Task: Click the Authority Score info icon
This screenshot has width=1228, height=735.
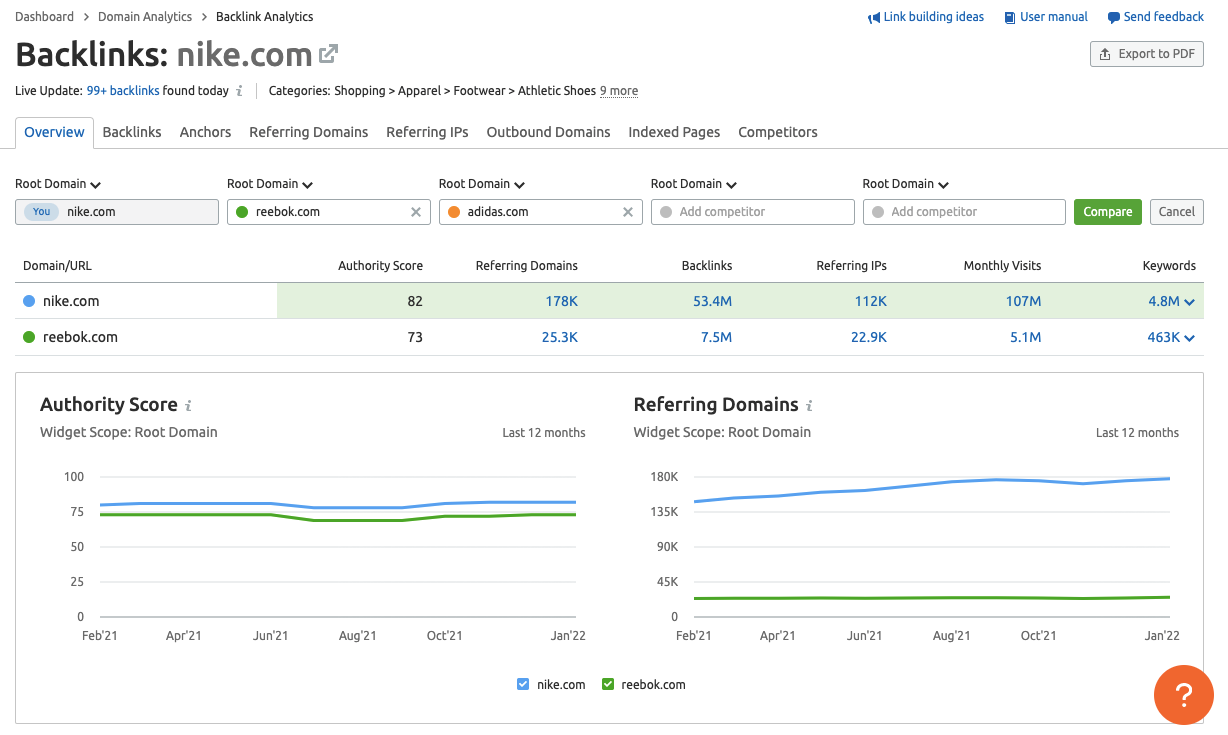Action: coord(188,406)
